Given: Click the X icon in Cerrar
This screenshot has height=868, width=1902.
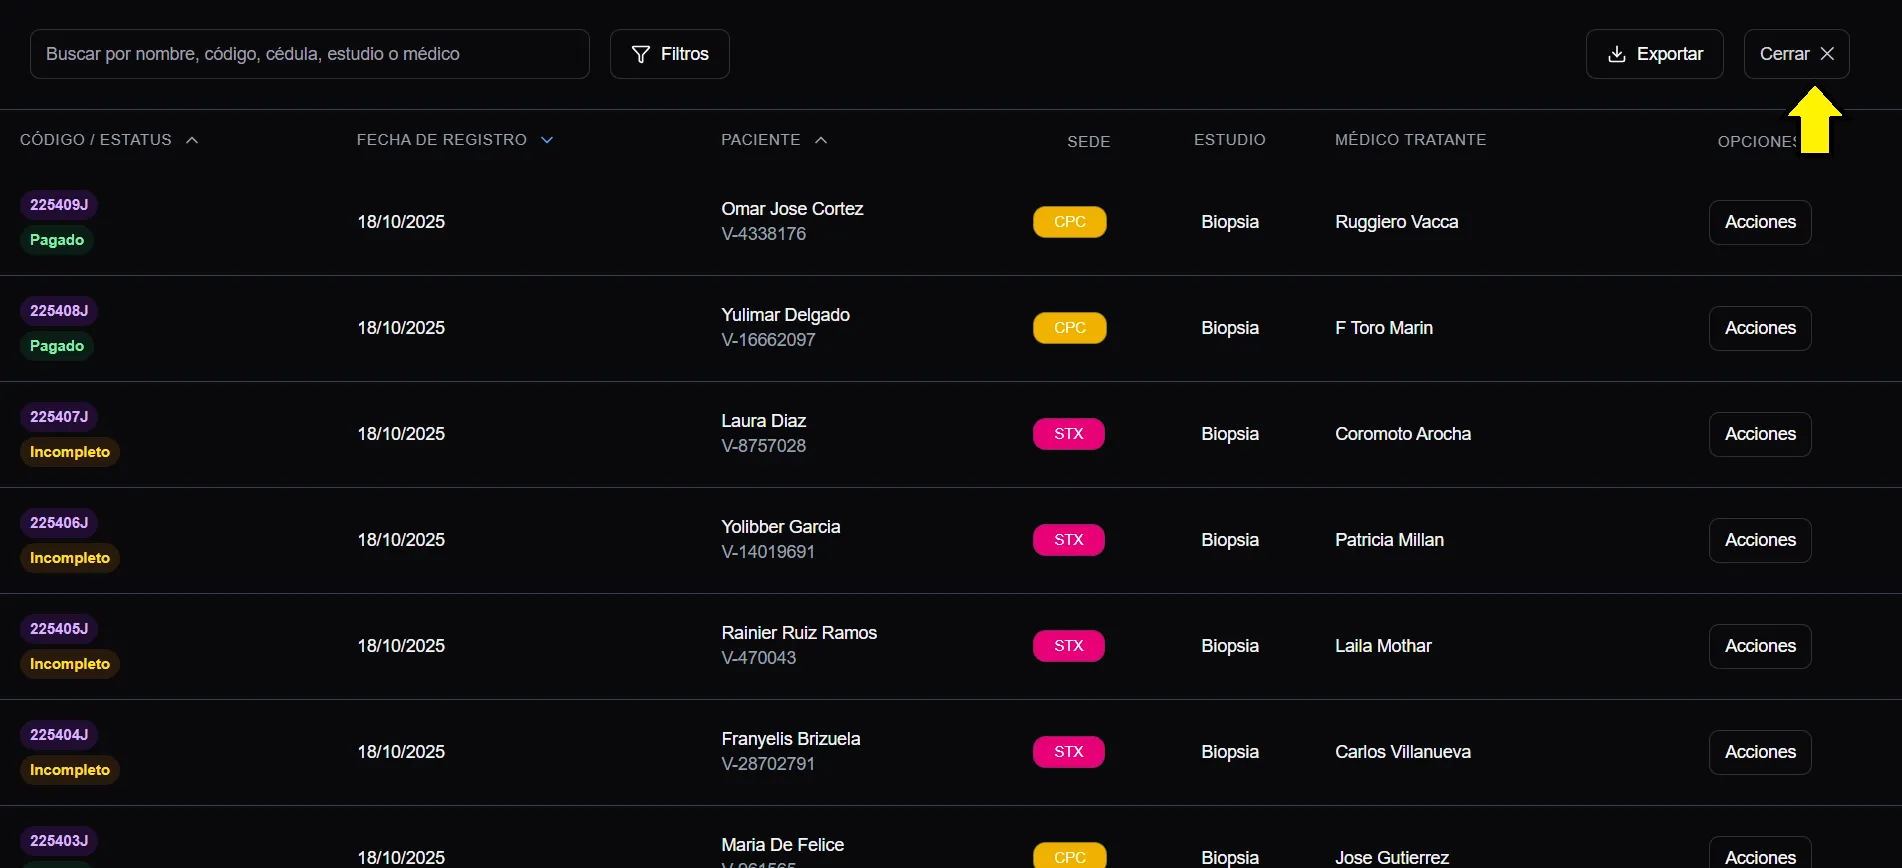Looking at the screenshot, I should (x=1827, y=54).
